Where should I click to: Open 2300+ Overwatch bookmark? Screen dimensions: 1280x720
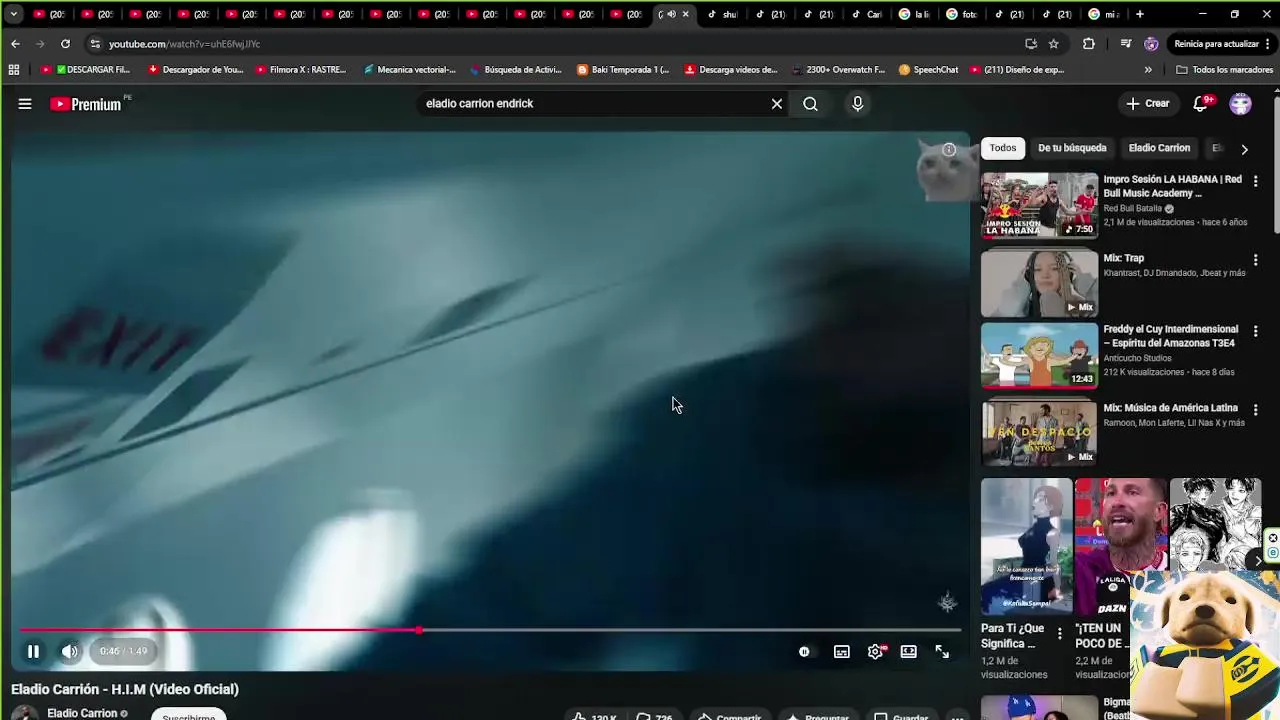click(x=837, y=70)
